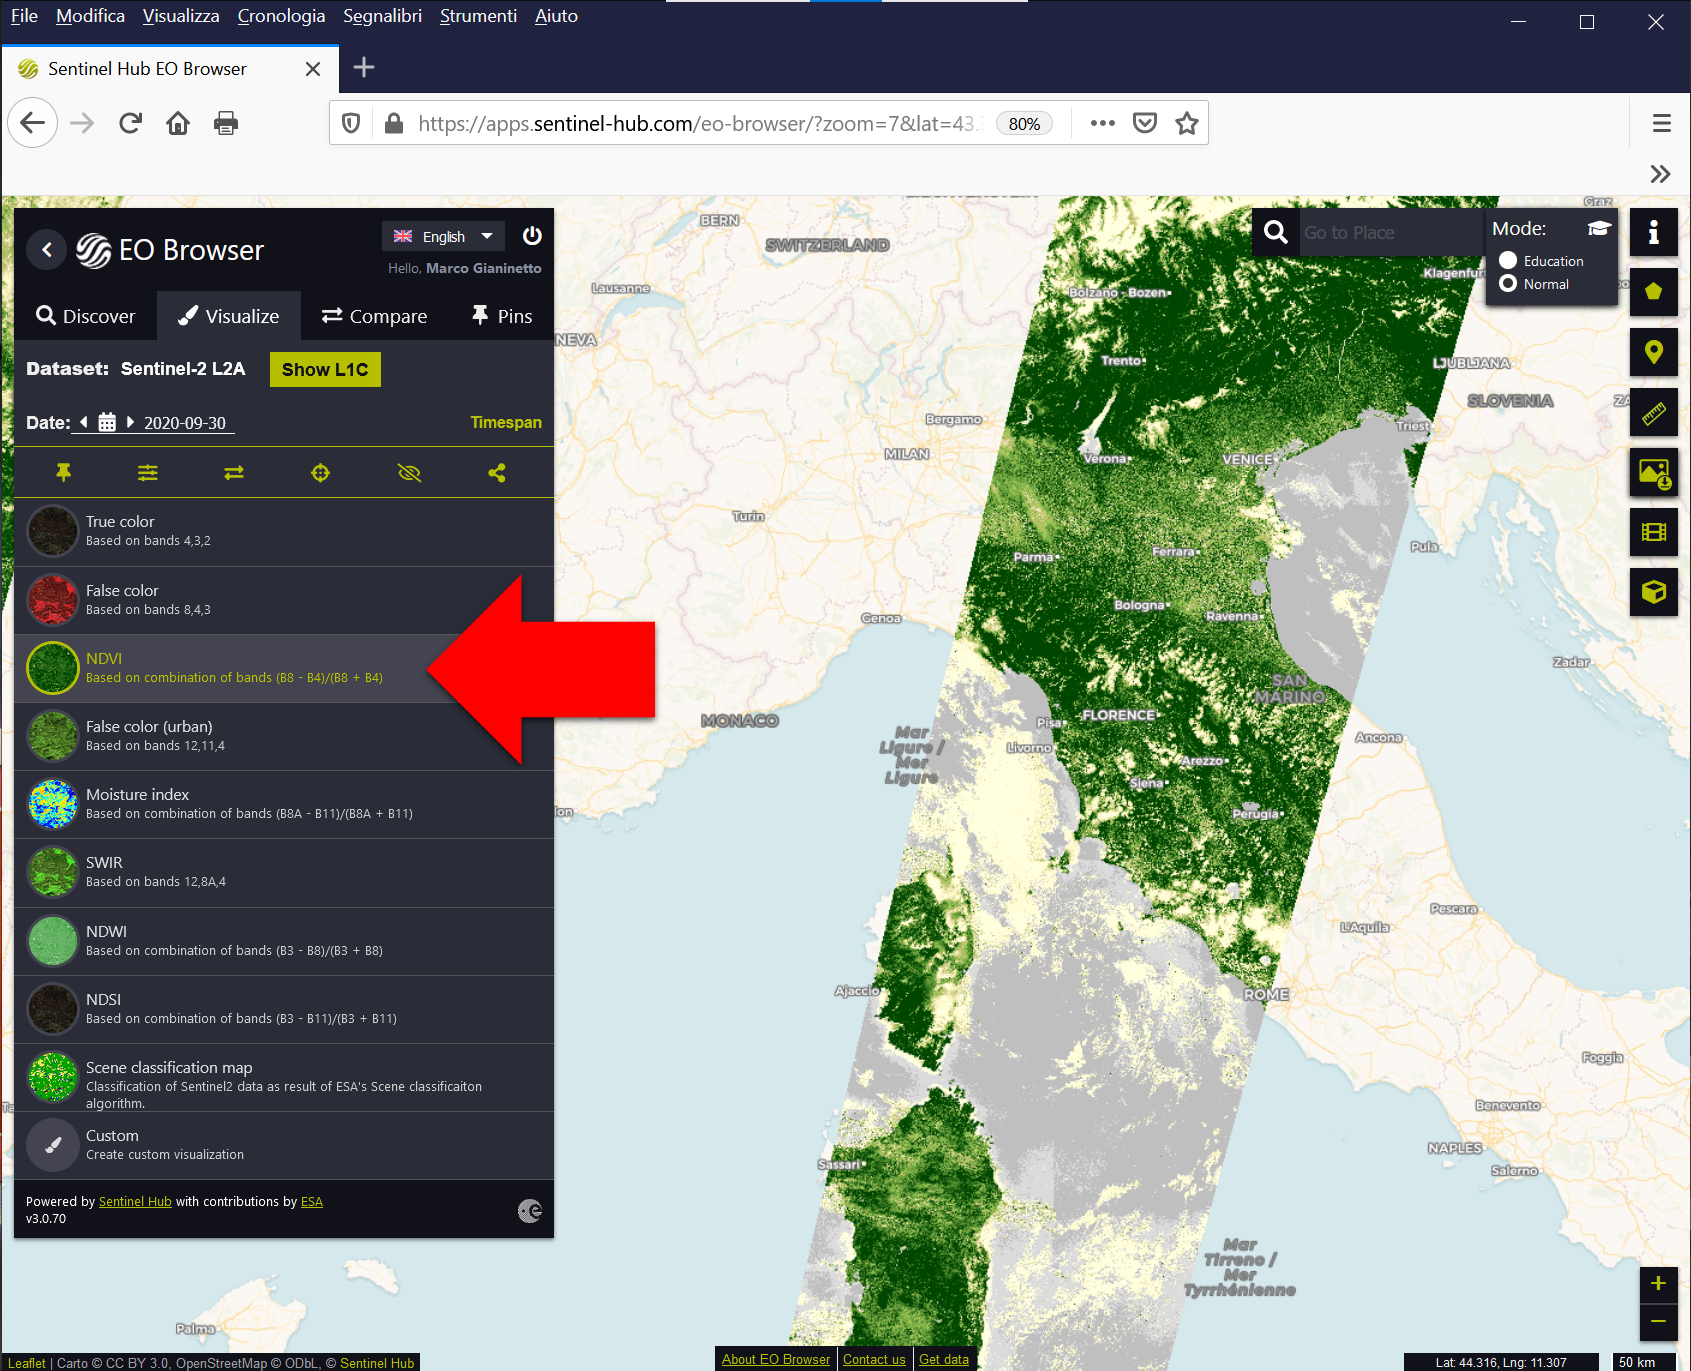Click the Go to Place search field
Image resolution: width=1691 pixels, height=1371 pixels.
coord(1390,232)
